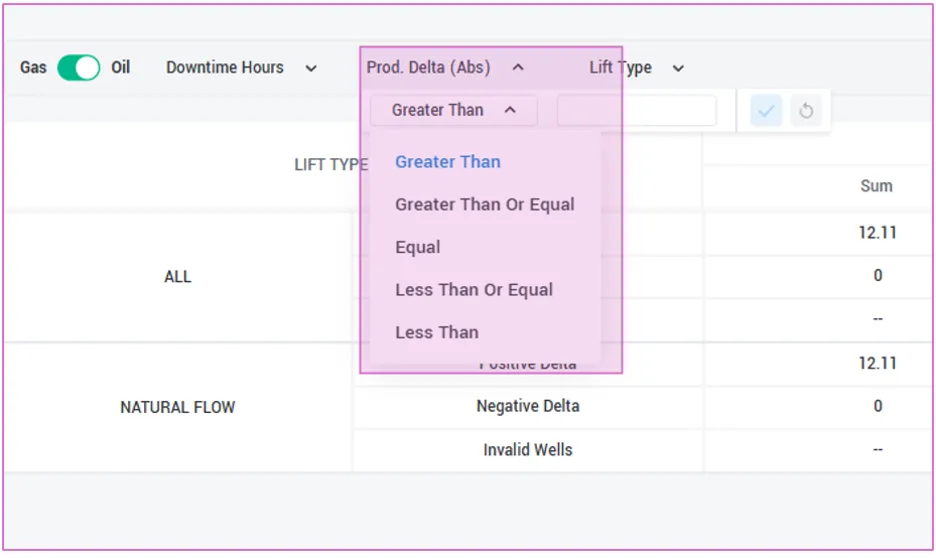
Task: Click the circular reset arrow icon
Action: [x=806, y=110]
